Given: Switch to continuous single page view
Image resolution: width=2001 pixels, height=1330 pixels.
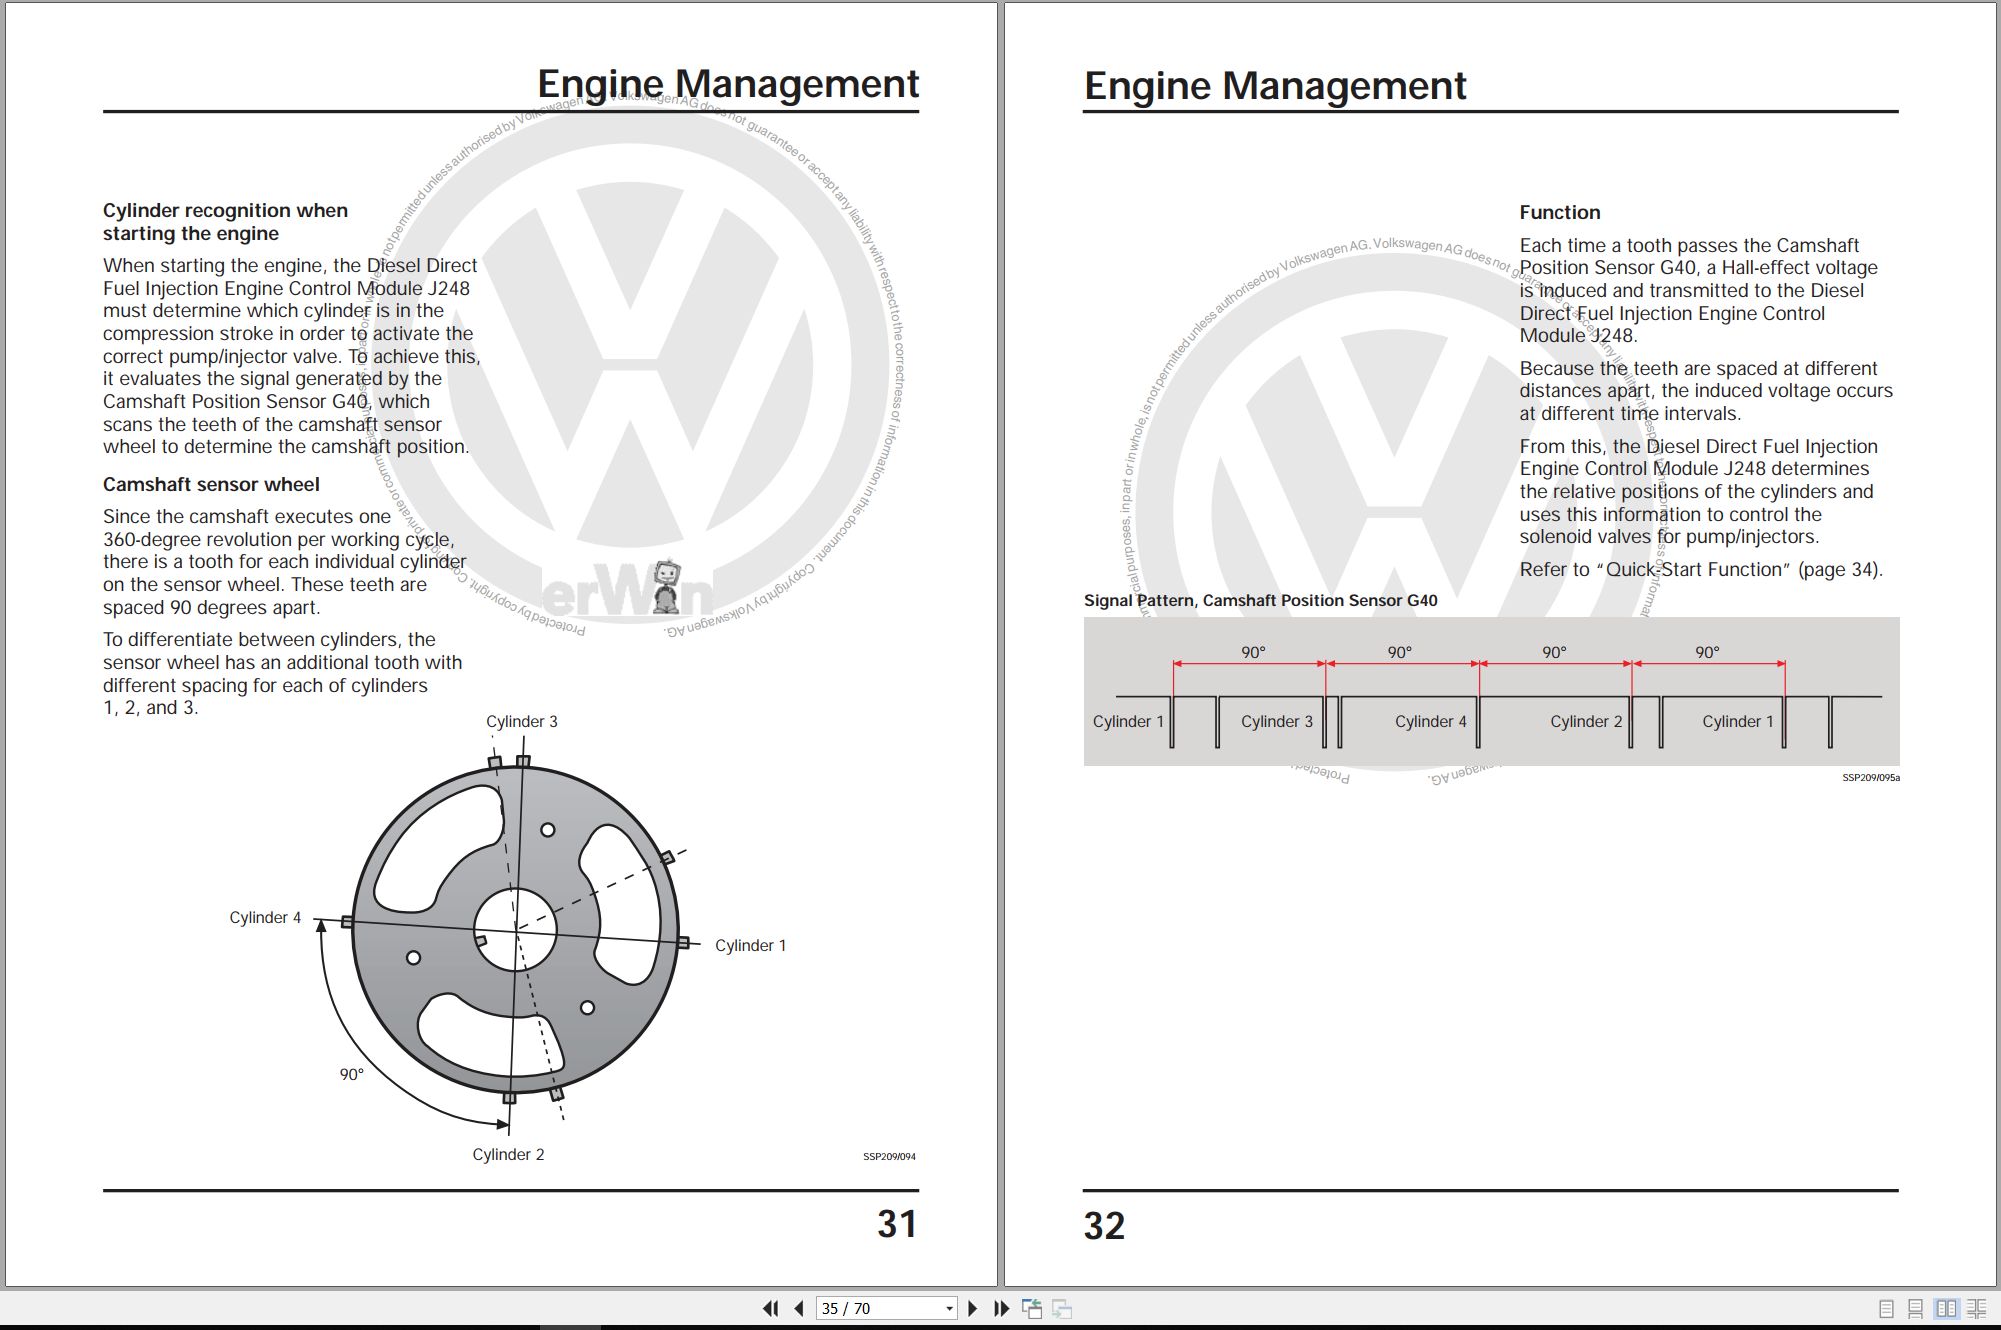Looking at the screenshot, I should 1915,1308.
